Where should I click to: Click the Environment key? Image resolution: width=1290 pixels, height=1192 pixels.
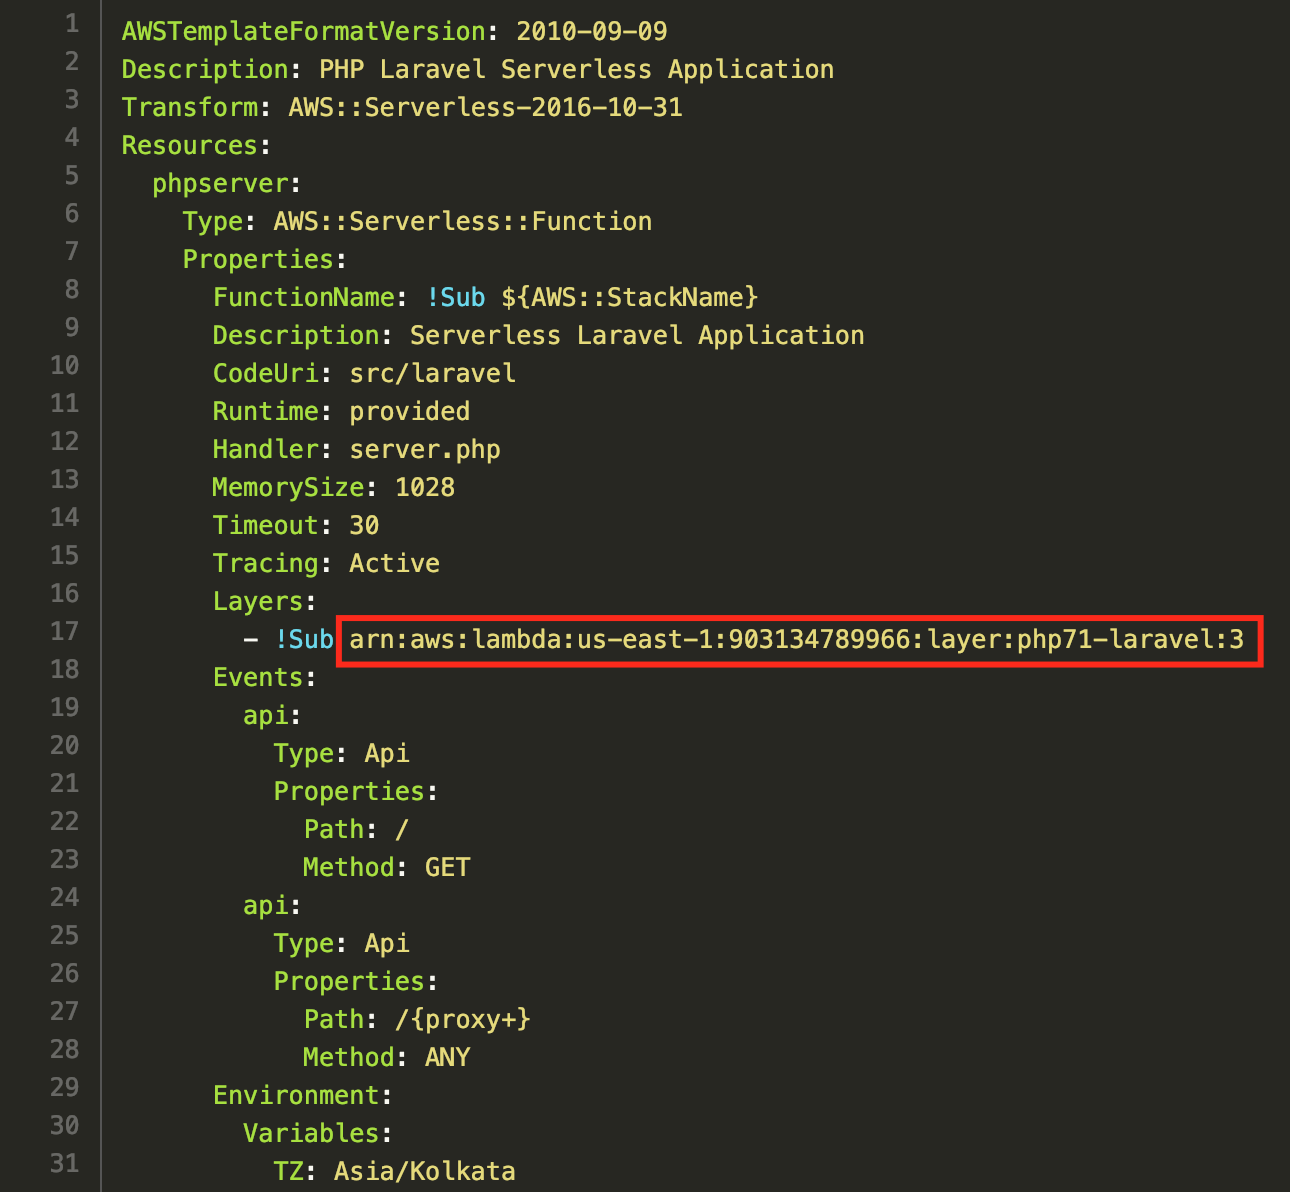pyautogui.click(x=296, y=1095)
